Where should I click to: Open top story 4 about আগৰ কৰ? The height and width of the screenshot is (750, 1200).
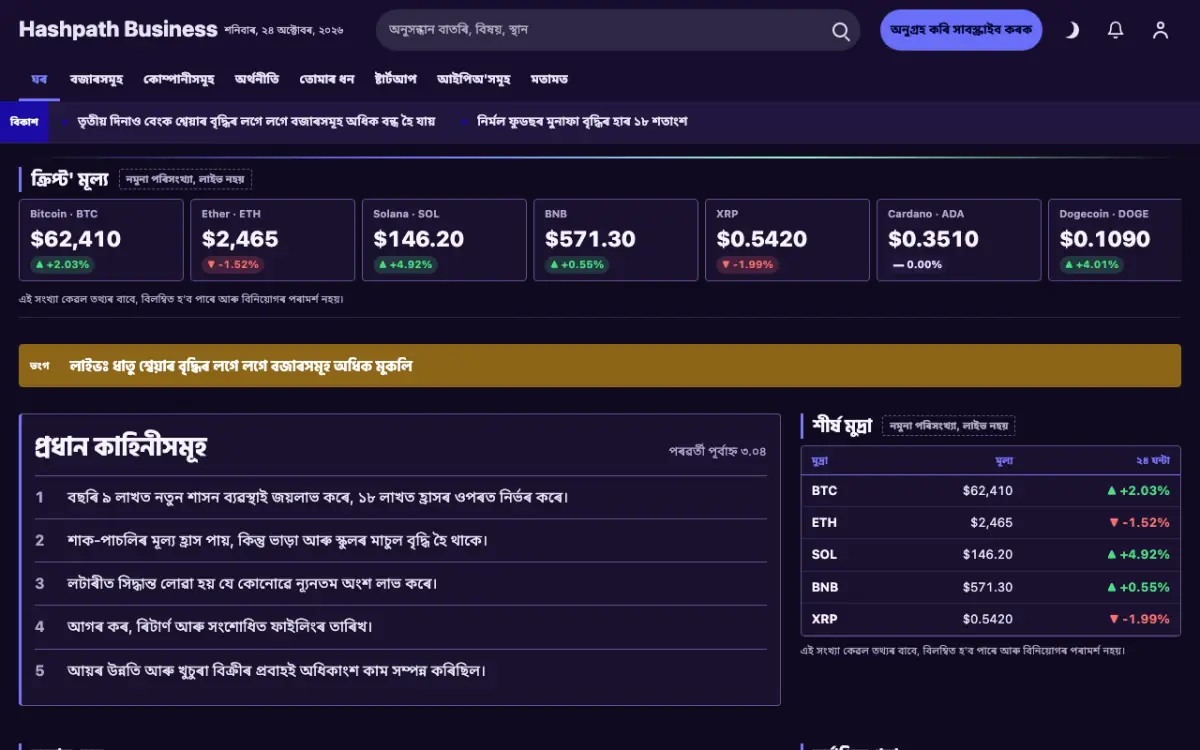click(x=401, y=626)
